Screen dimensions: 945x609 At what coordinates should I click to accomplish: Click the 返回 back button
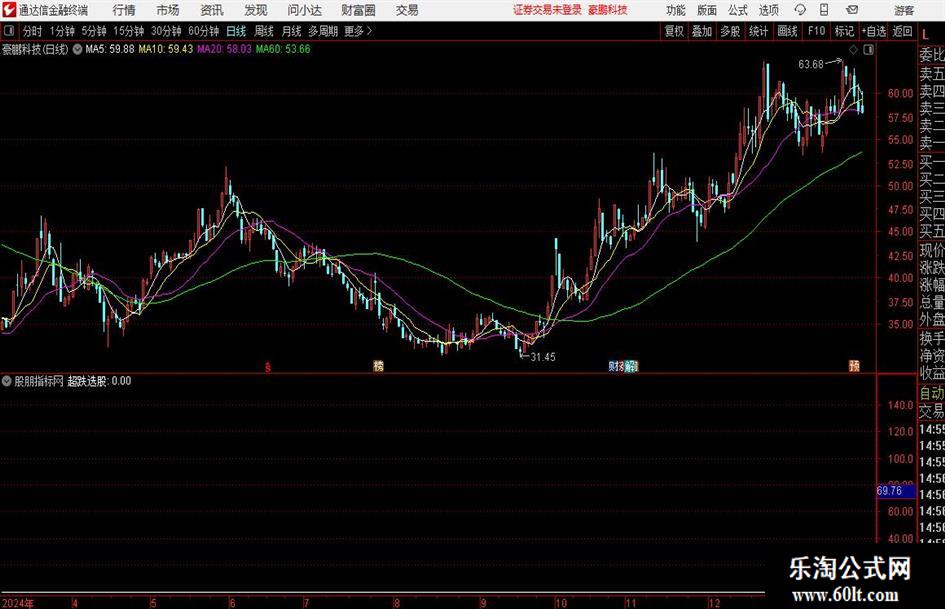tap(902, 31)
